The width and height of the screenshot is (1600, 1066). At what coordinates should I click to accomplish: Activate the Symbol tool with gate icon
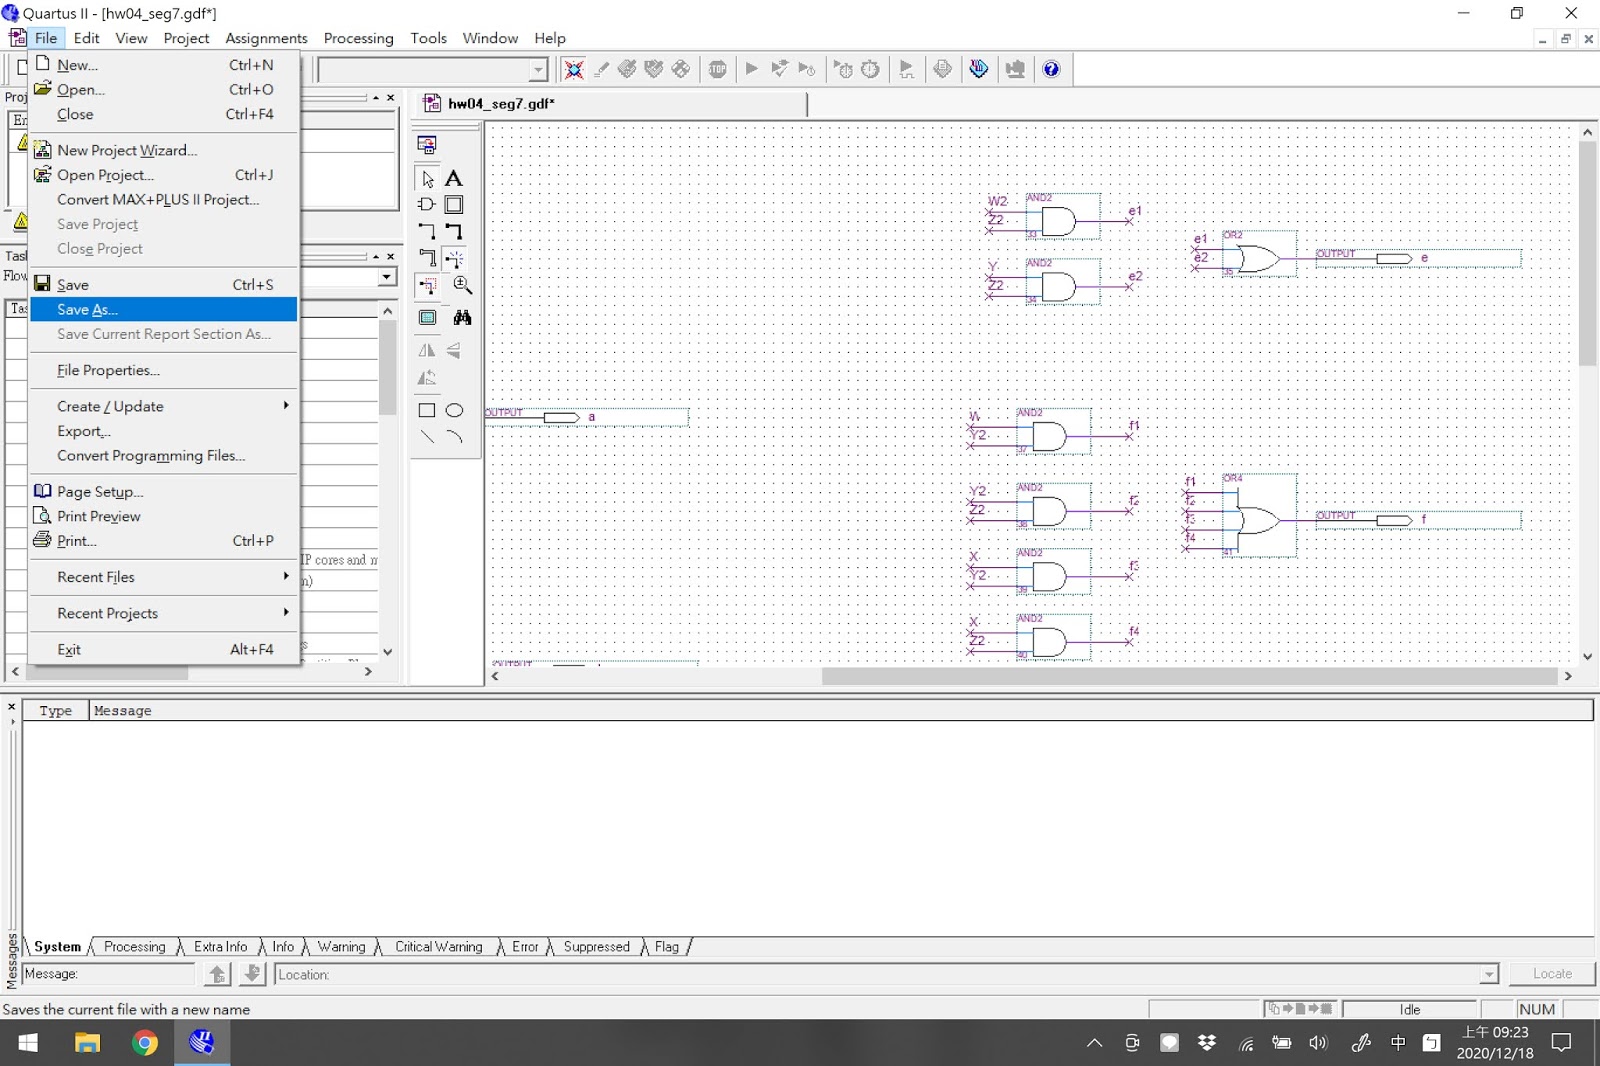pyautogui.click(x=427, y=205)
